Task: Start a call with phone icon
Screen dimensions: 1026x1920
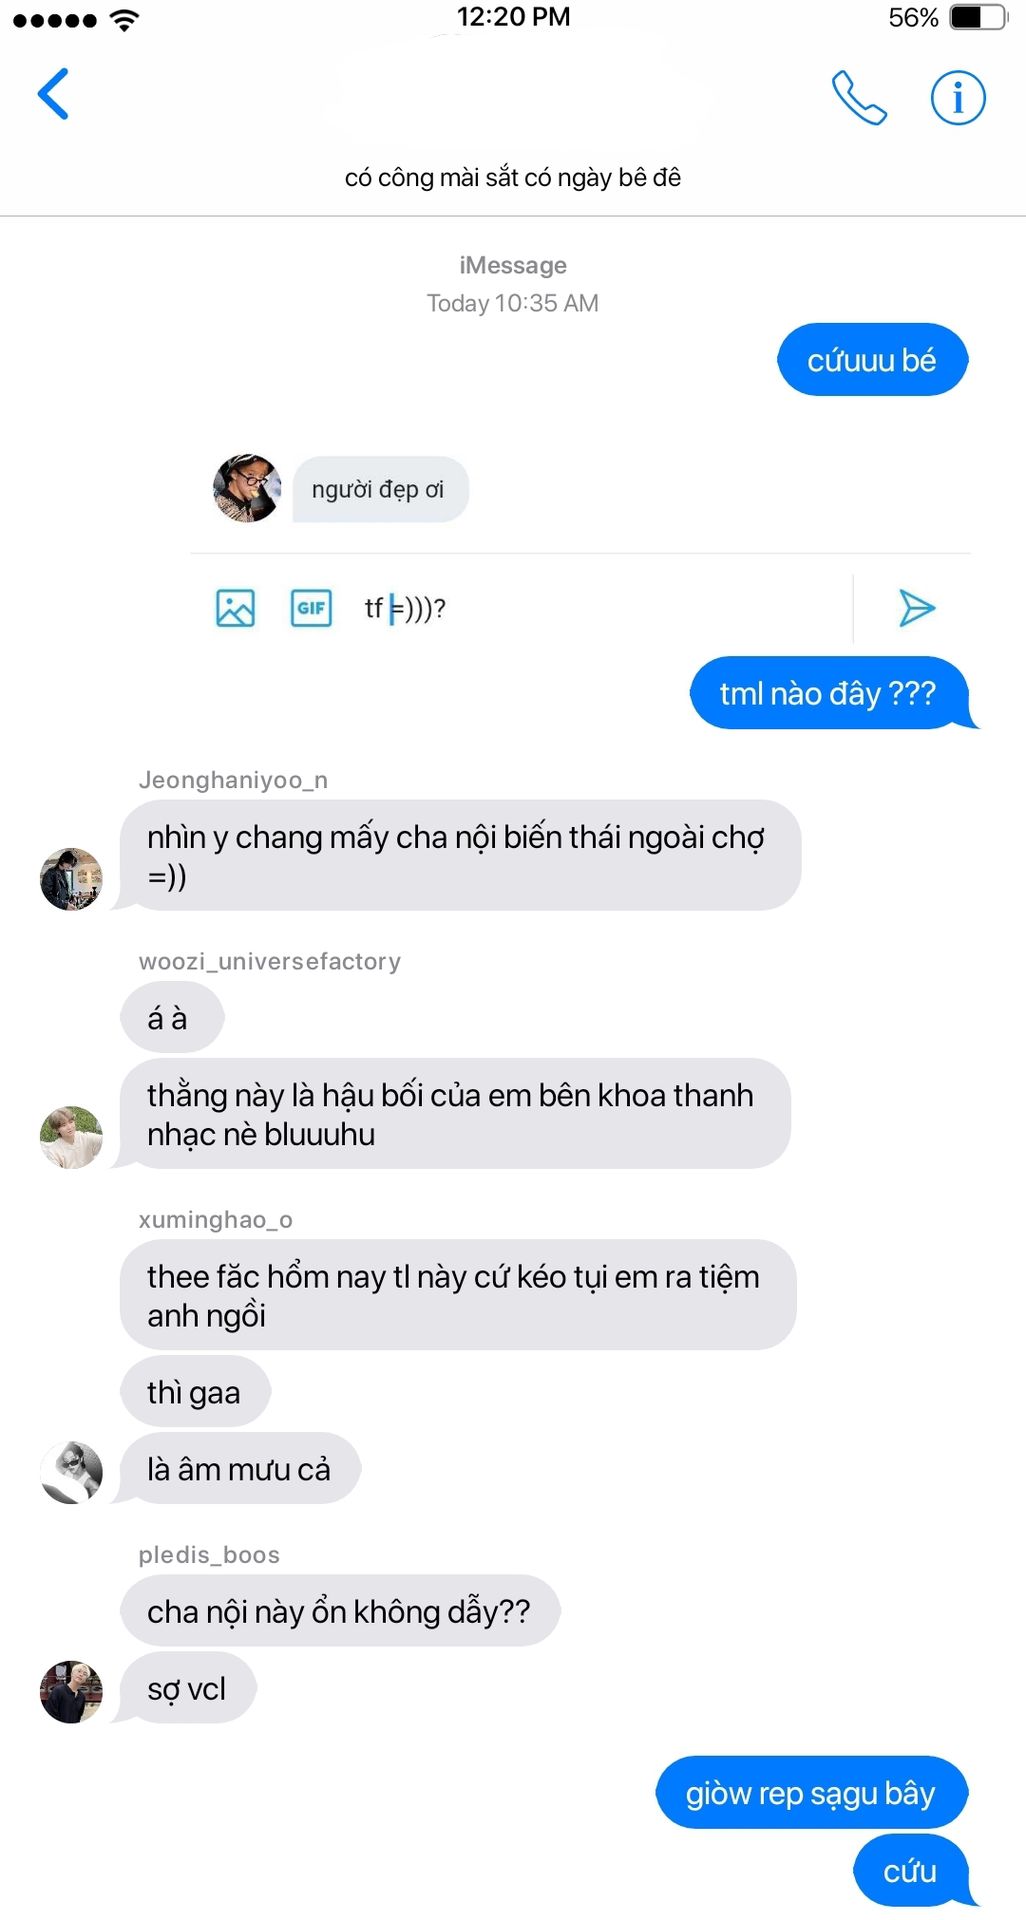Action: pos(859,97)
